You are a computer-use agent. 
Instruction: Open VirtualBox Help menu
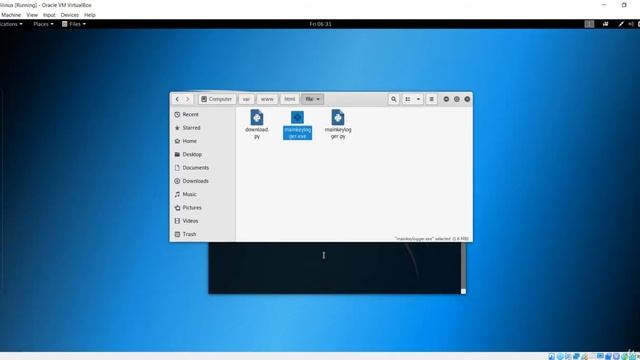(x=90, y=15)
